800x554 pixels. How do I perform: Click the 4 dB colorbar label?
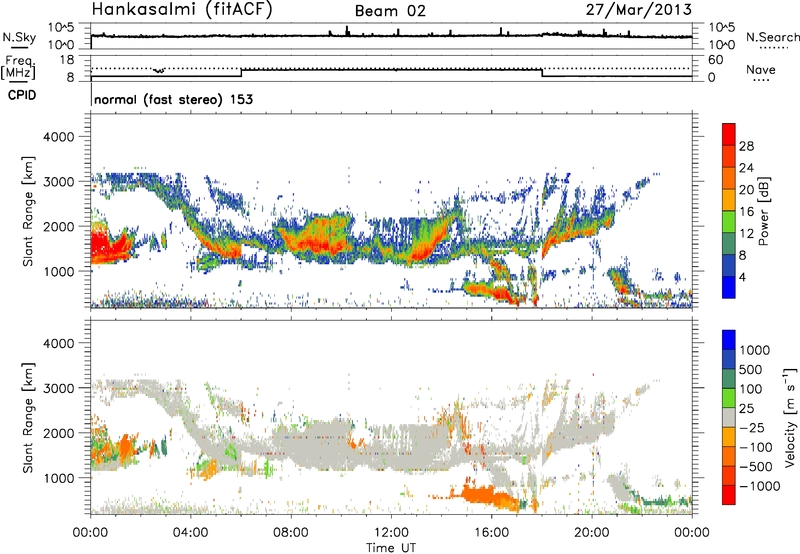(x=743, y=277)
